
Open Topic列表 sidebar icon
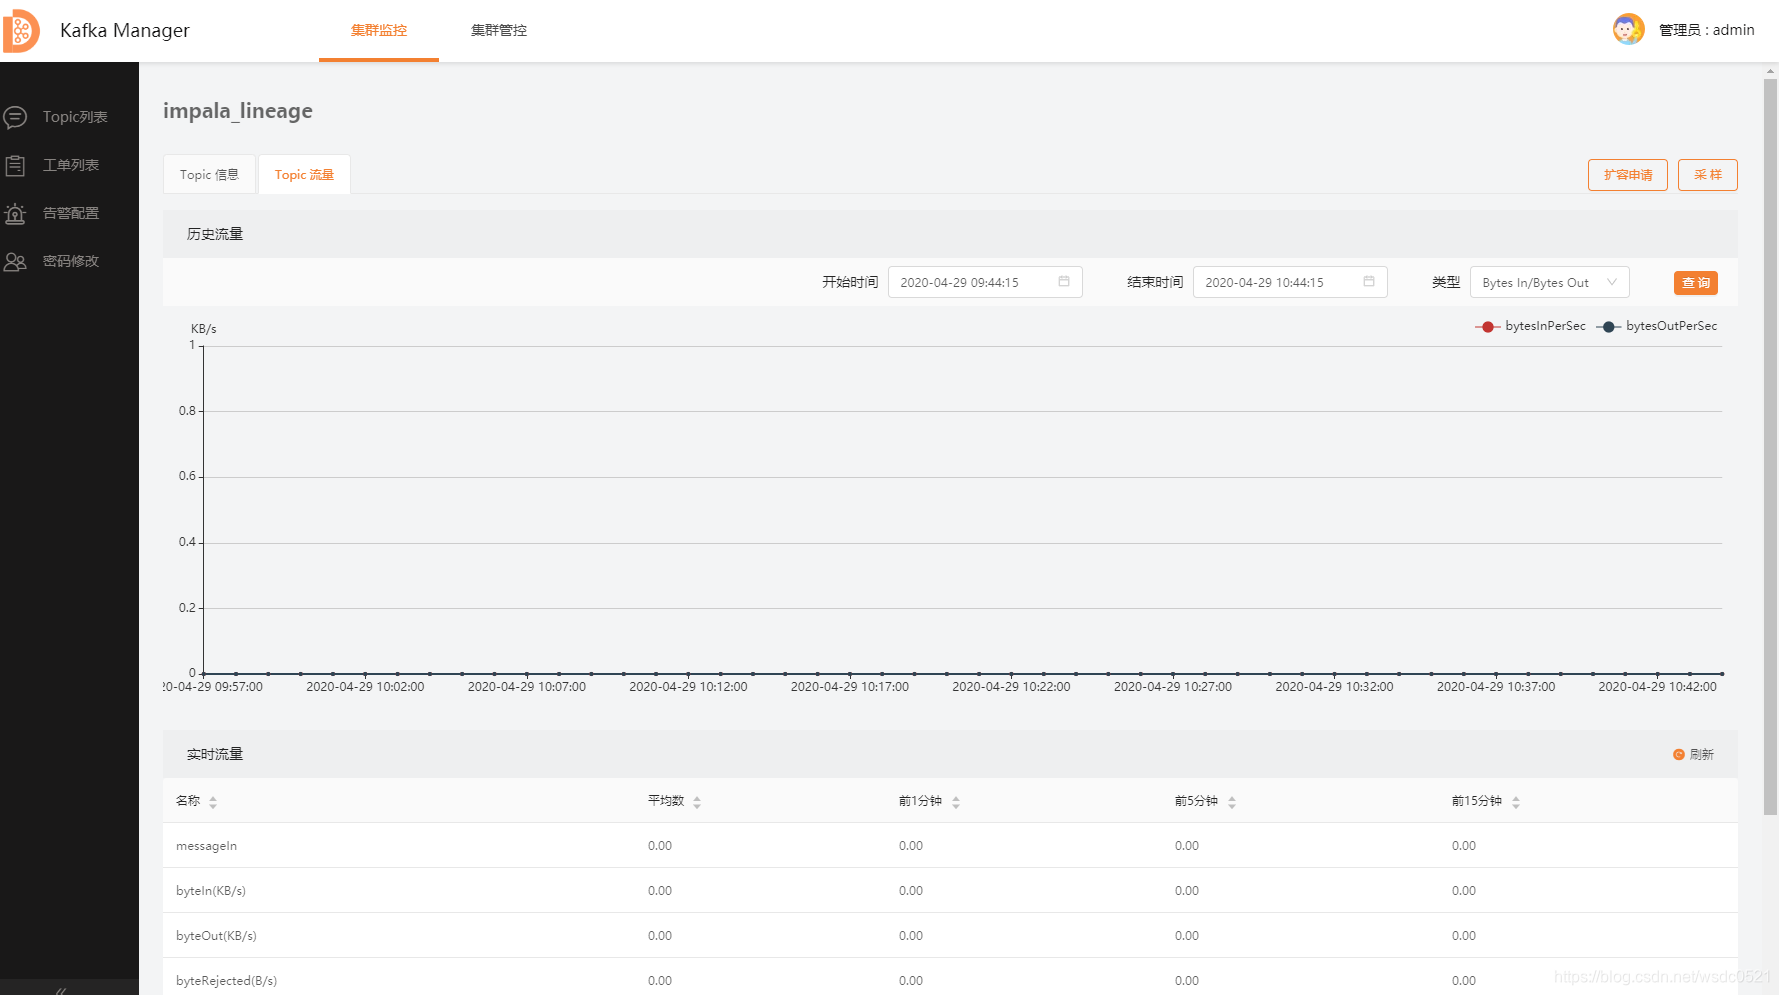tap(15, 117)
